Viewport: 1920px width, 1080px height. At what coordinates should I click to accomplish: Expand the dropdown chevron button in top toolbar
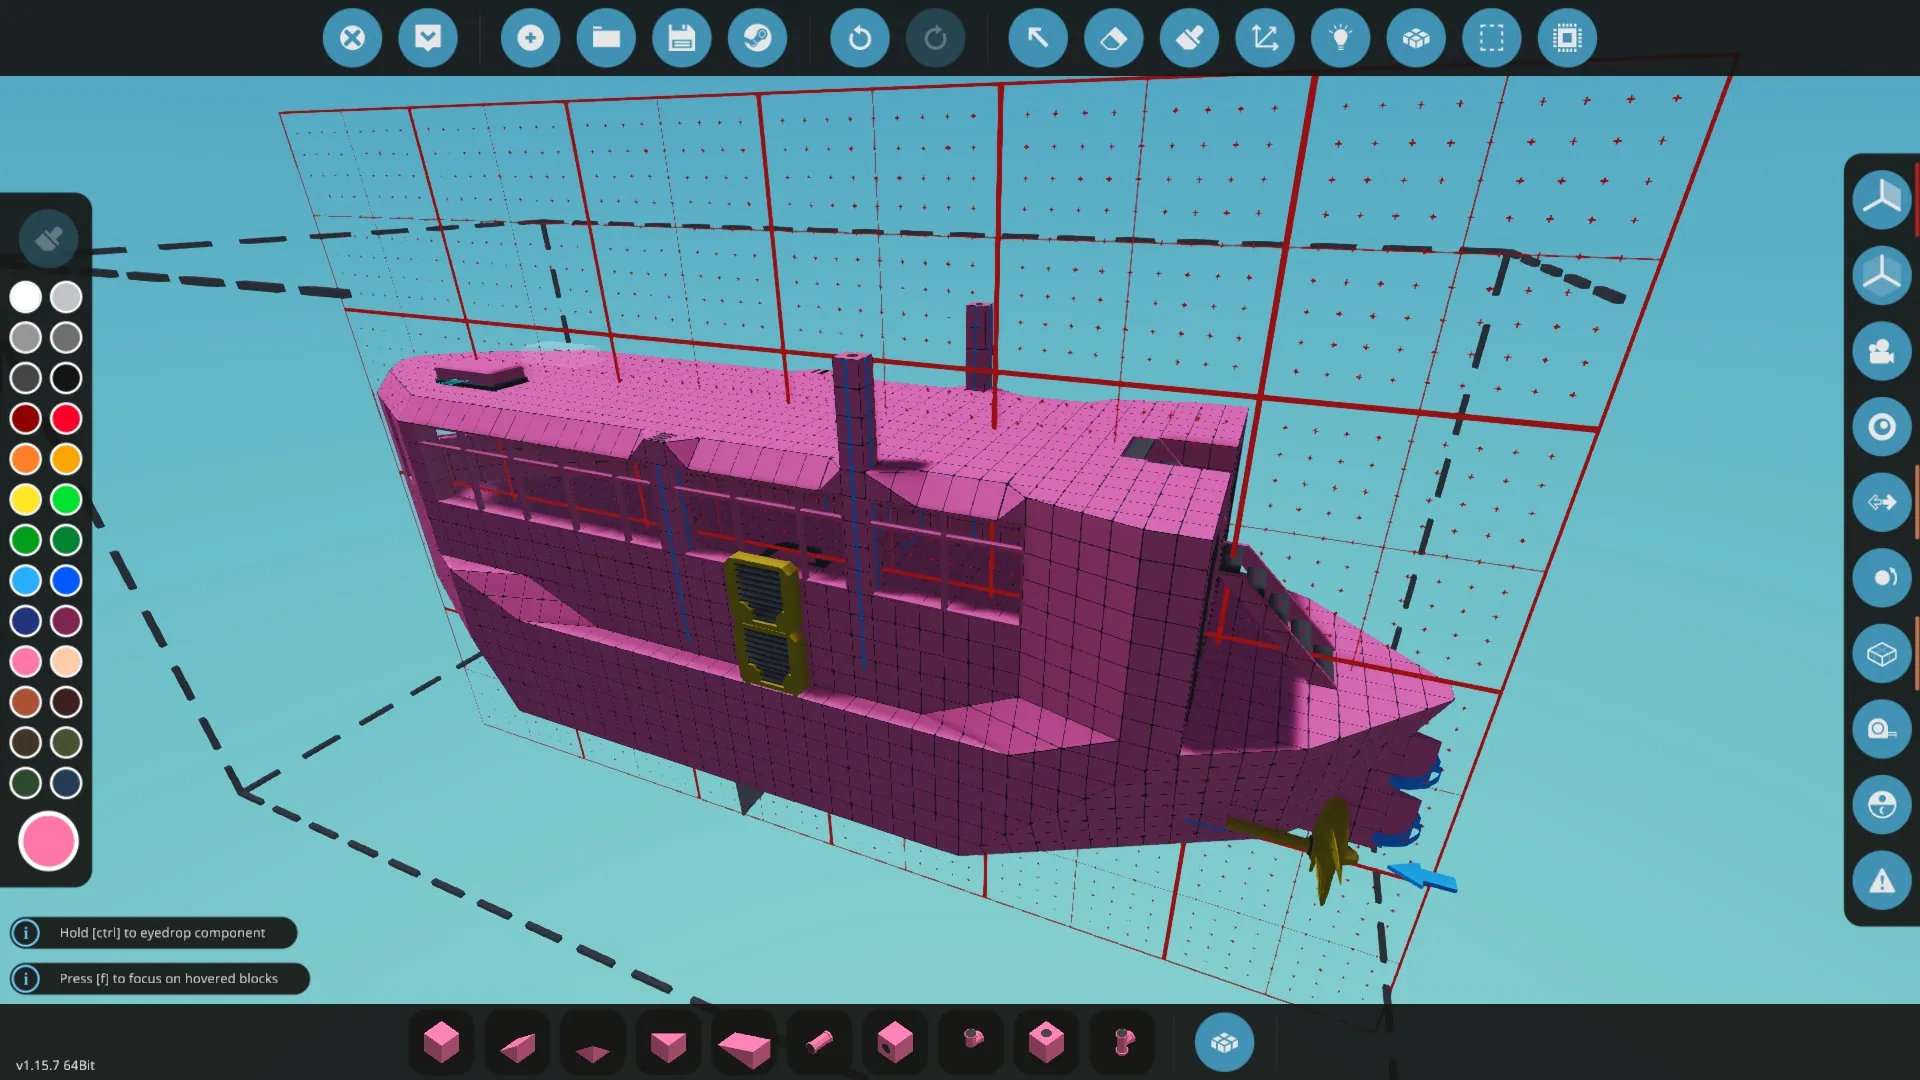(x=428, y=38)
